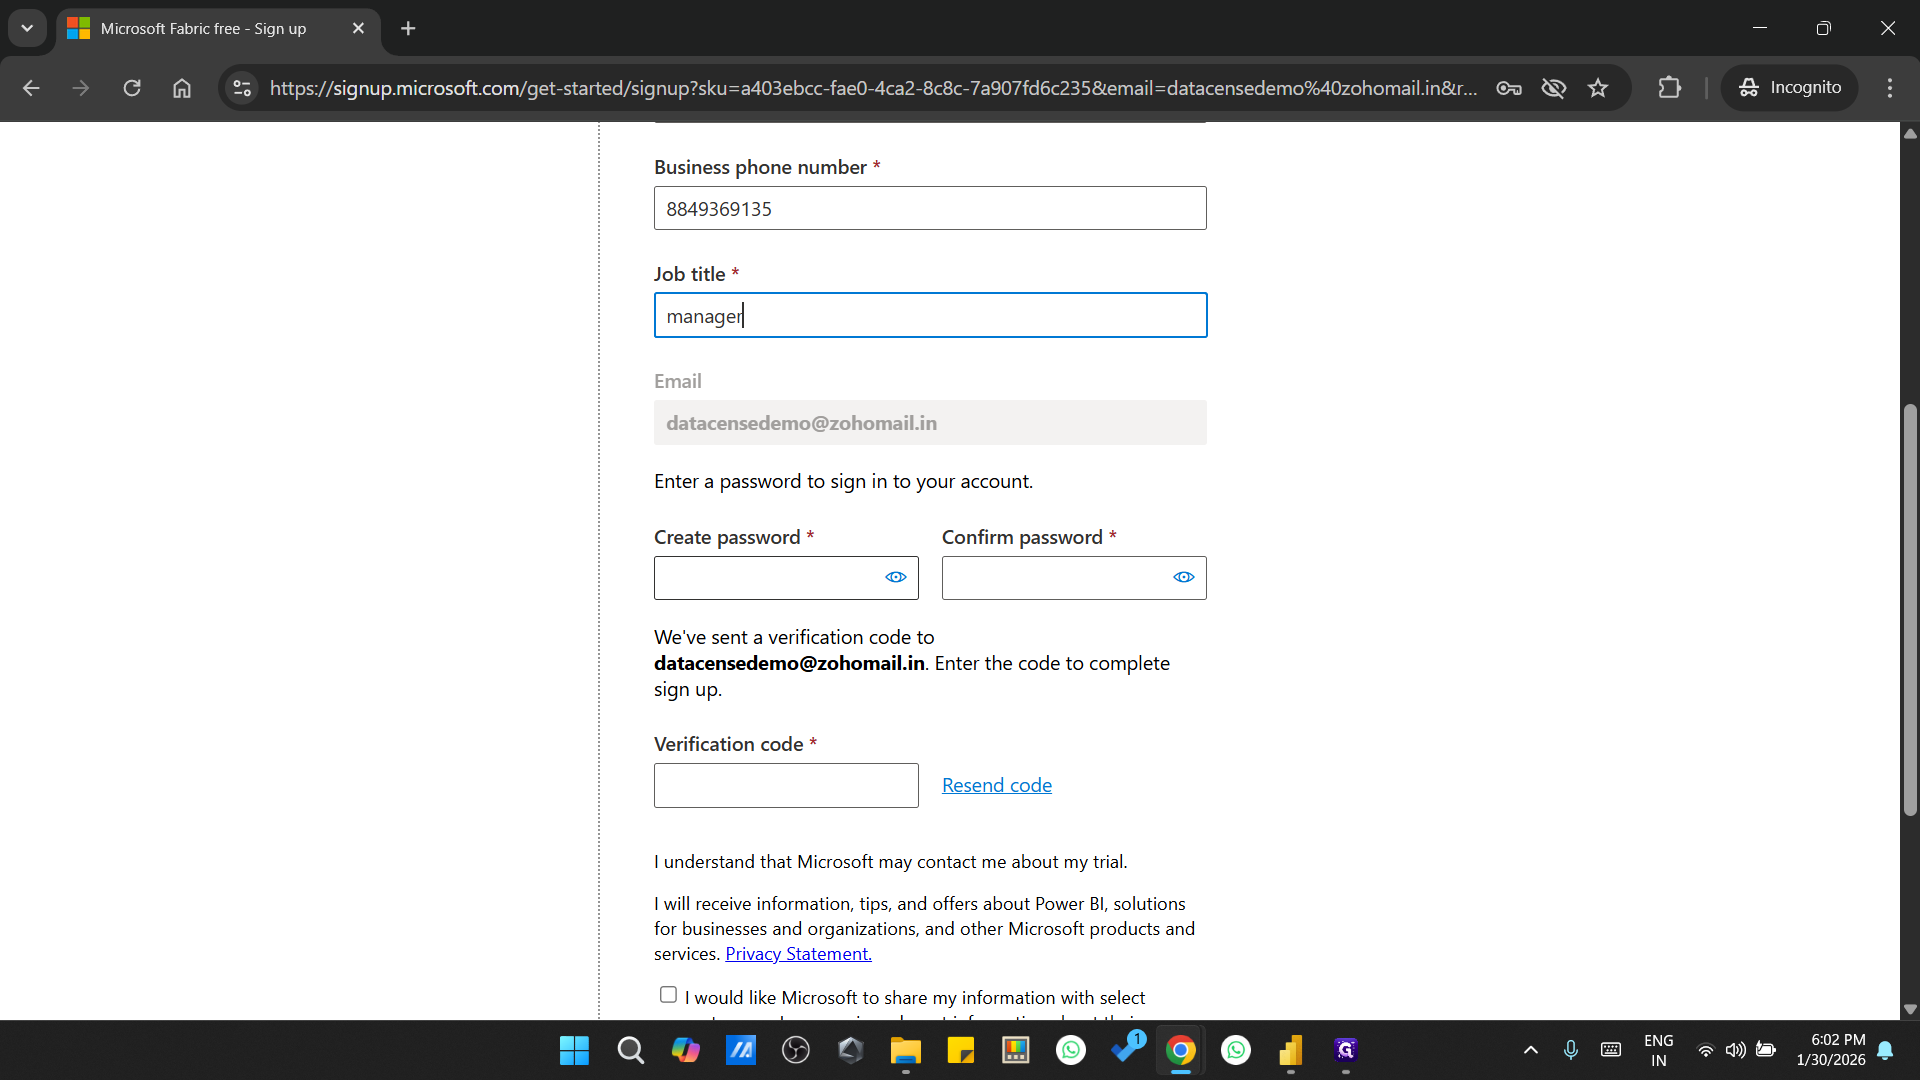This screenshot has width=1920, height=1080.
Task: Expand hidden system tray icons
Action: coord(1530,1050)
